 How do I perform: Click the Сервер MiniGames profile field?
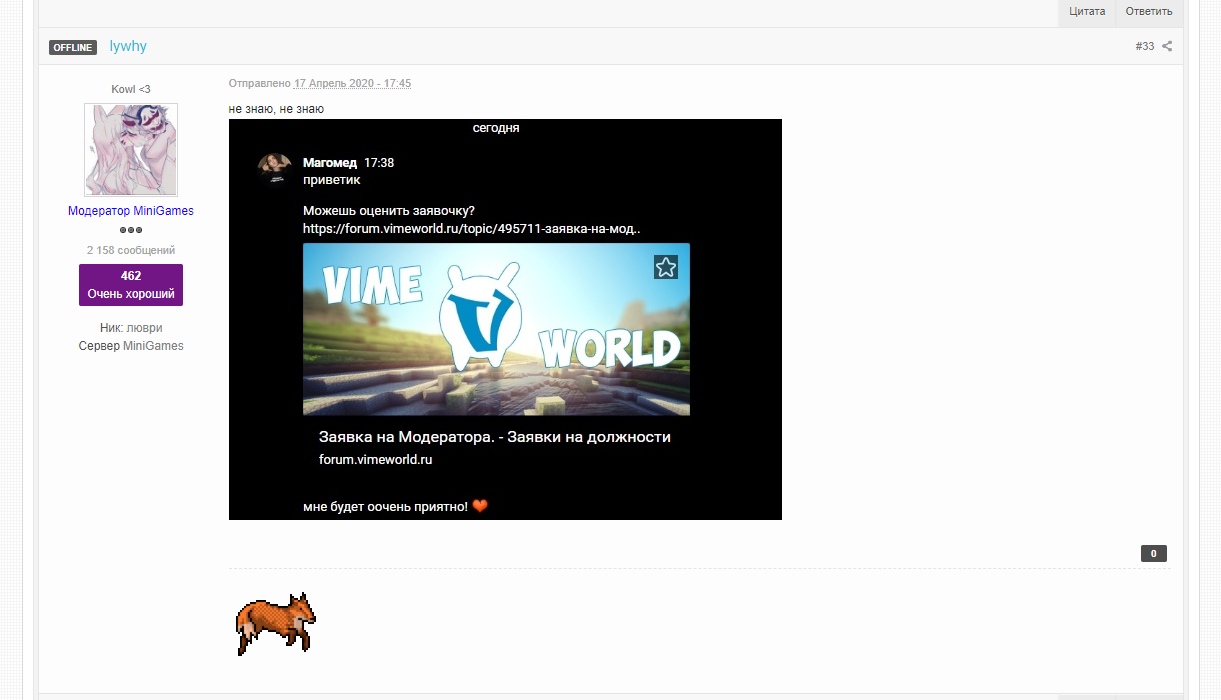[131, 346]
